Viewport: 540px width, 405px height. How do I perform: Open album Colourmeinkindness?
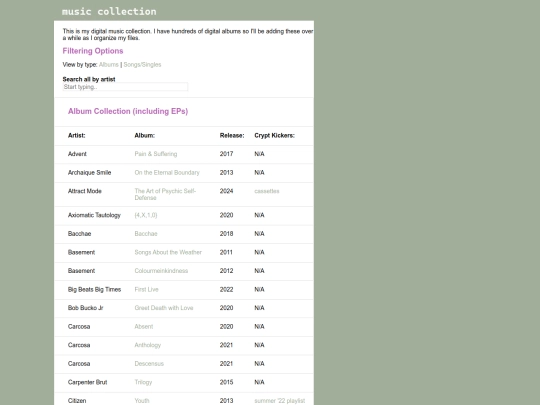coord(161,271)
